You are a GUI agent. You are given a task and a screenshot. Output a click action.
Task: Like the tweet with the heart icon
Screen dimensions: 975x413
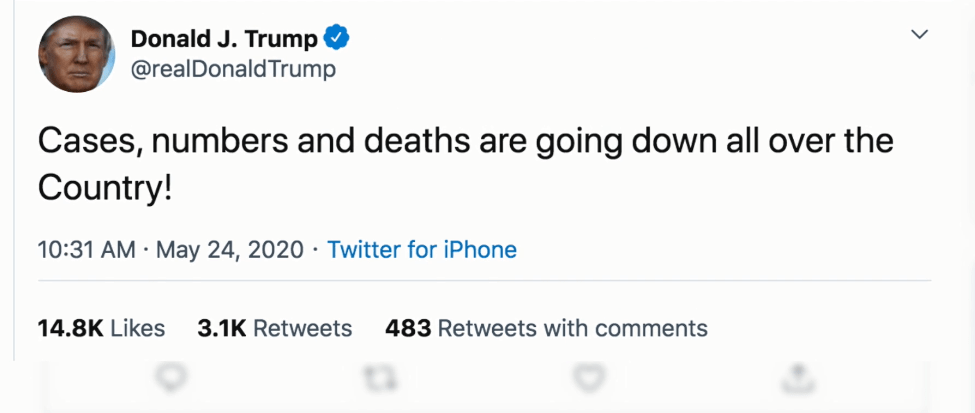[x=587, y=377]
